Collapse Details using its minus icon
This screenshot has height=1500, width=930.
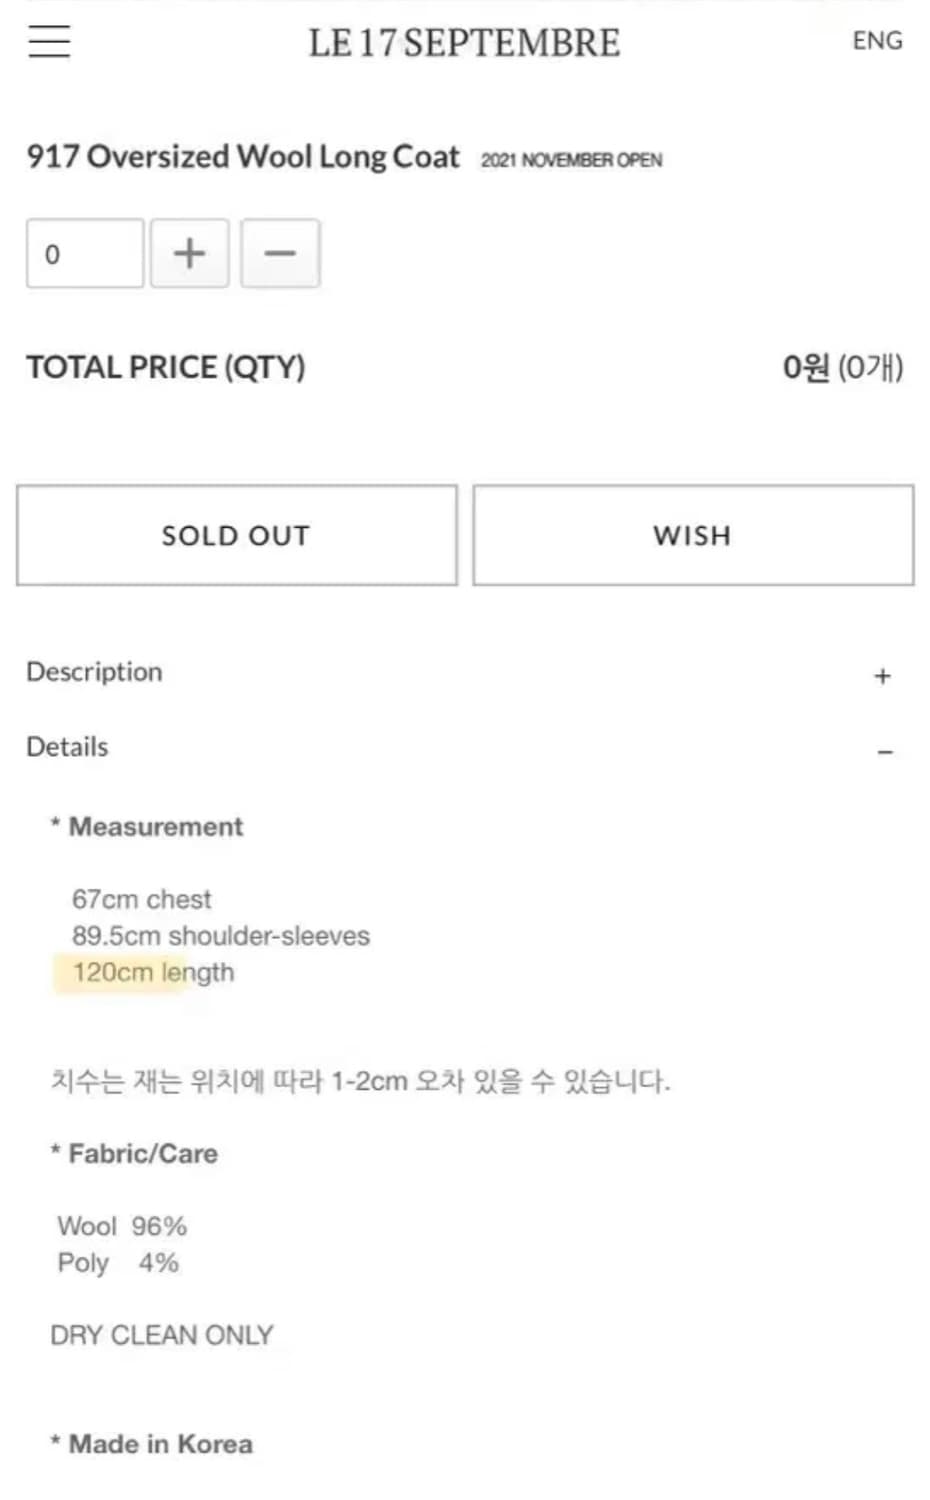(885, 752)
